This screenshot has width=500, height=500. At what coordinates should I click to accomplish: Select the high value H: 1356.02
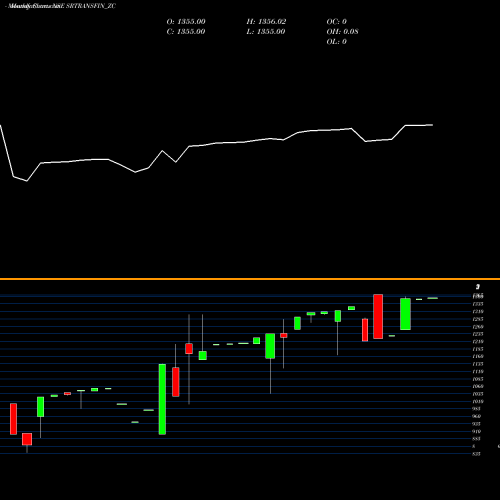coord(266,22)
